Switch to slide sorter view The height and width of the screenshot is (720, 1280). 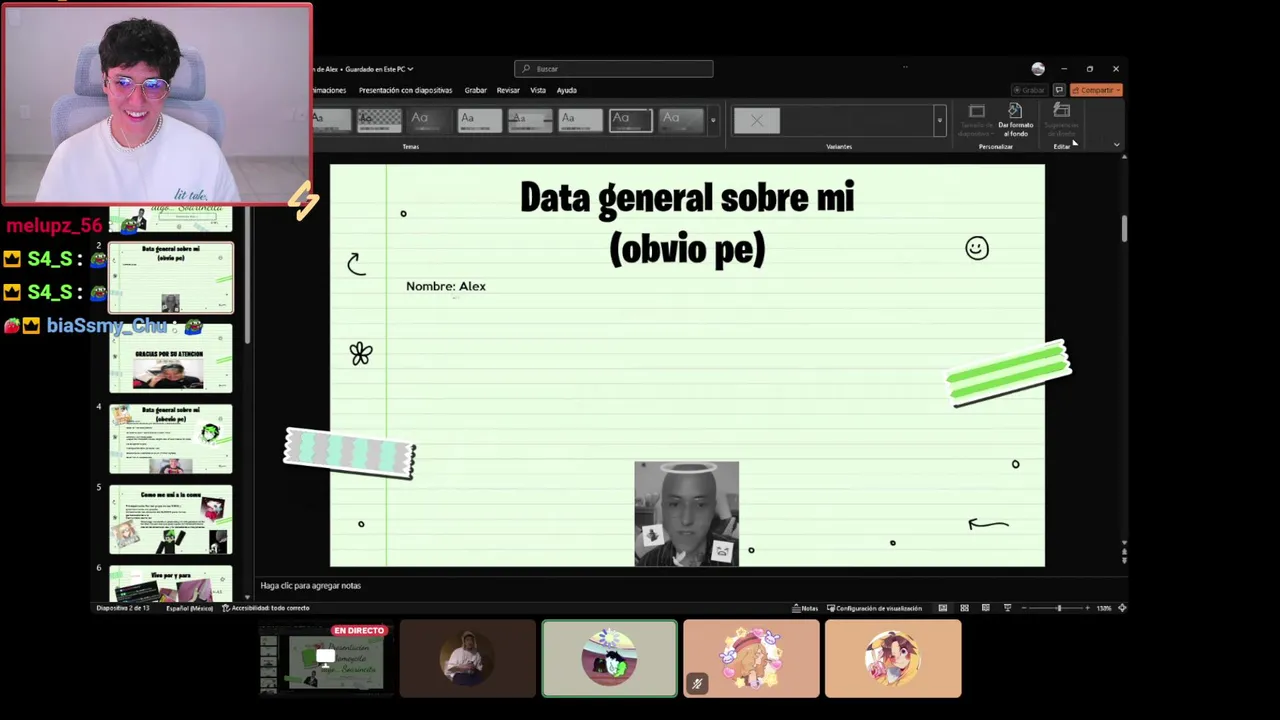coord(964,608)
